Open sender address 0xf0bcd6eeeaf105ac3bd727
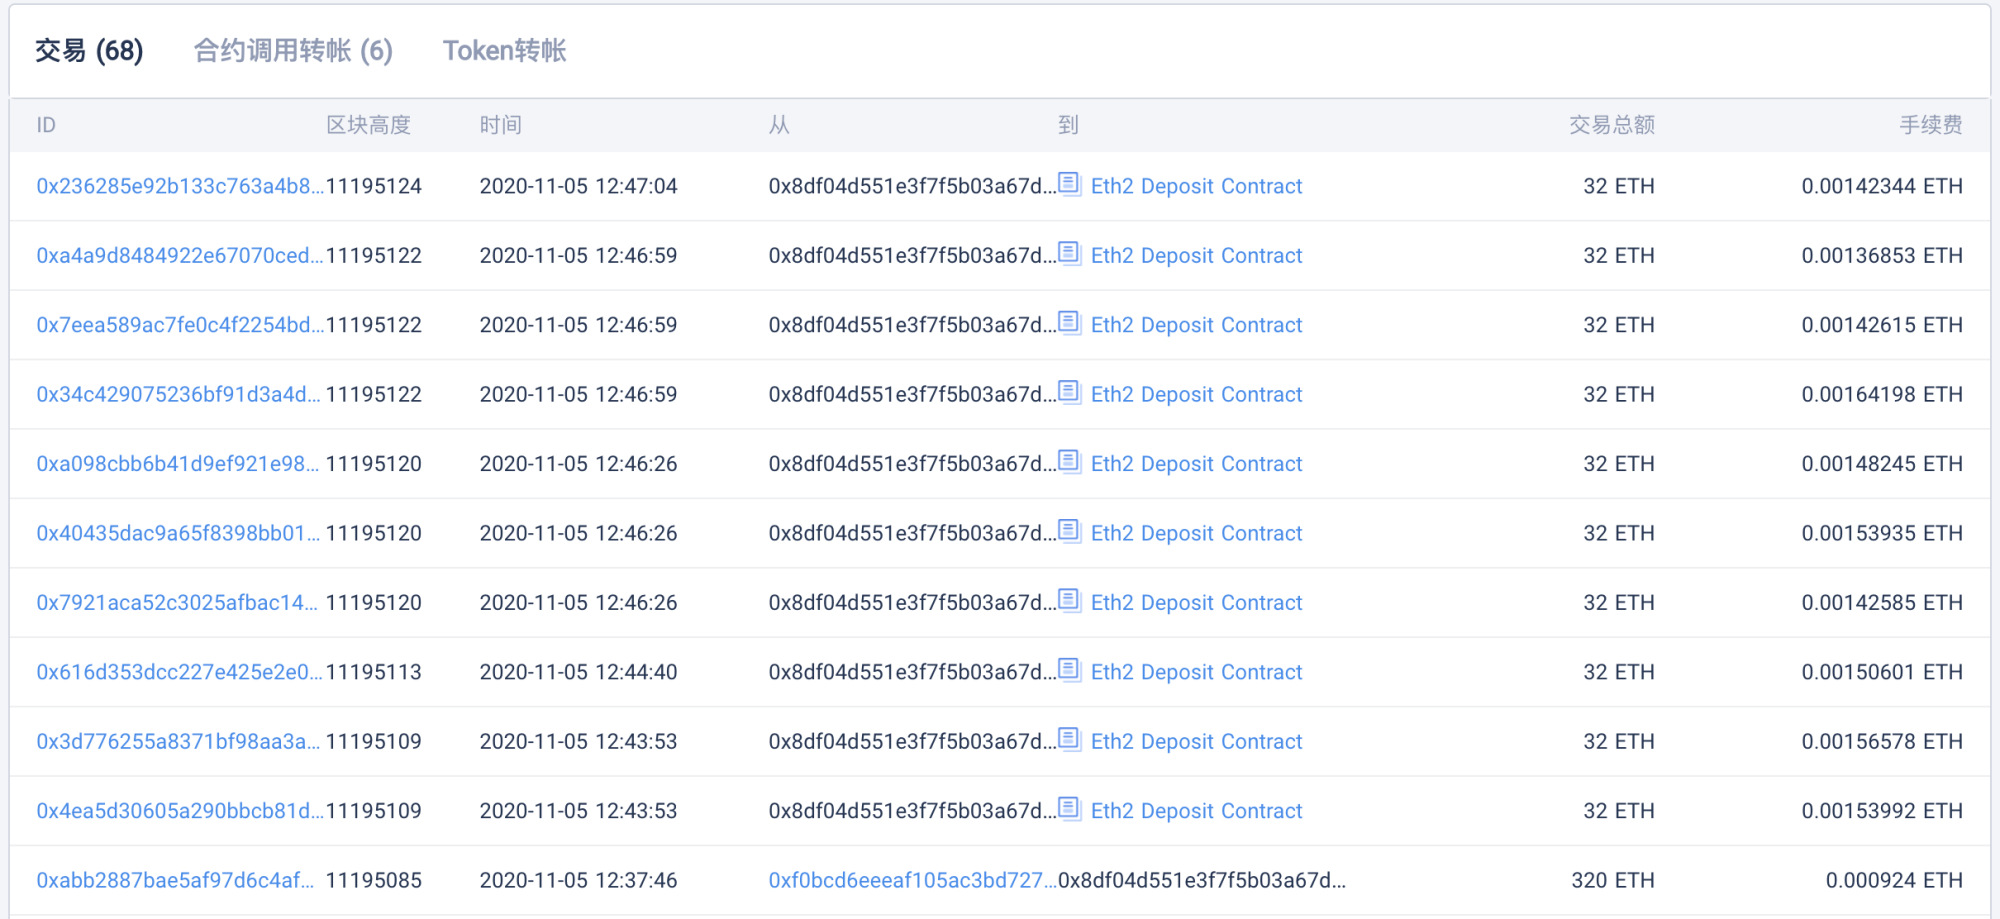The width and height of the screenshot is (2000, 919). pos(911,880)
